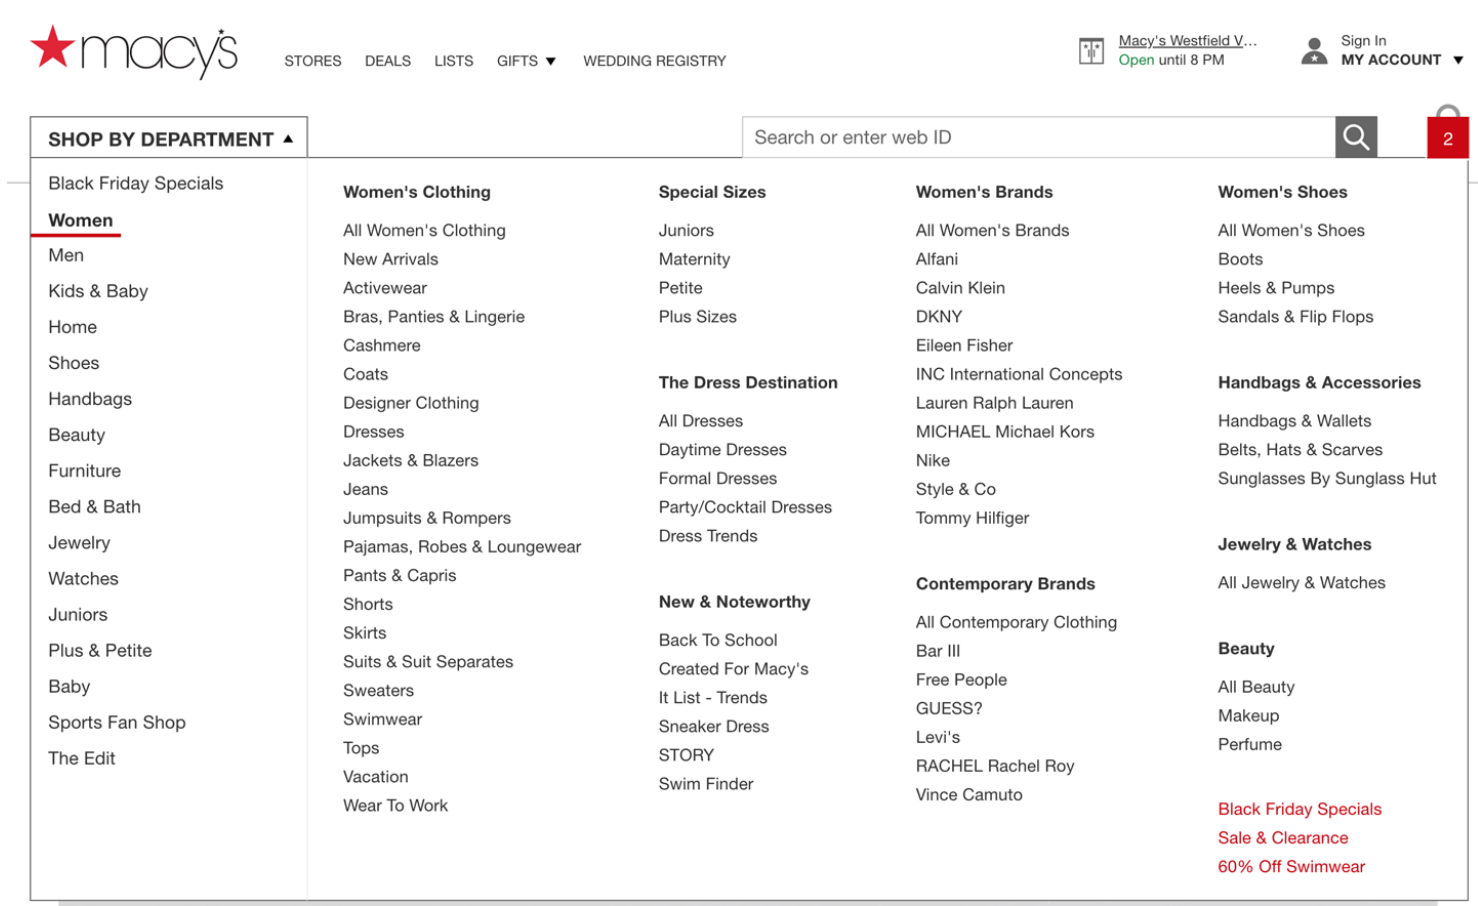
Task: Open 60% Off Swimwear link
Action: point(1291,867)
